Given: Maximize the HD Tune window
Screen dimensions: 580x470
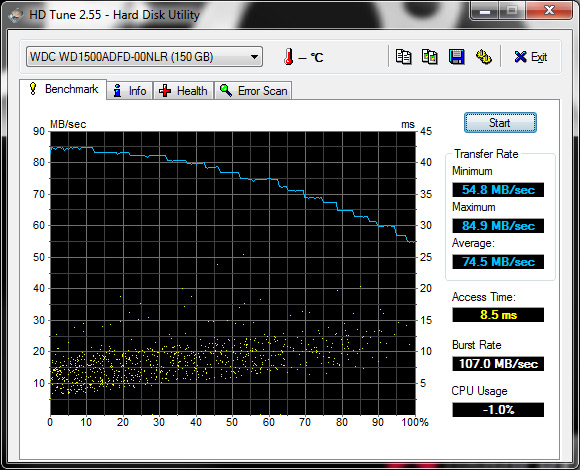Looking at the screenshot, I should tap(512, 10).
